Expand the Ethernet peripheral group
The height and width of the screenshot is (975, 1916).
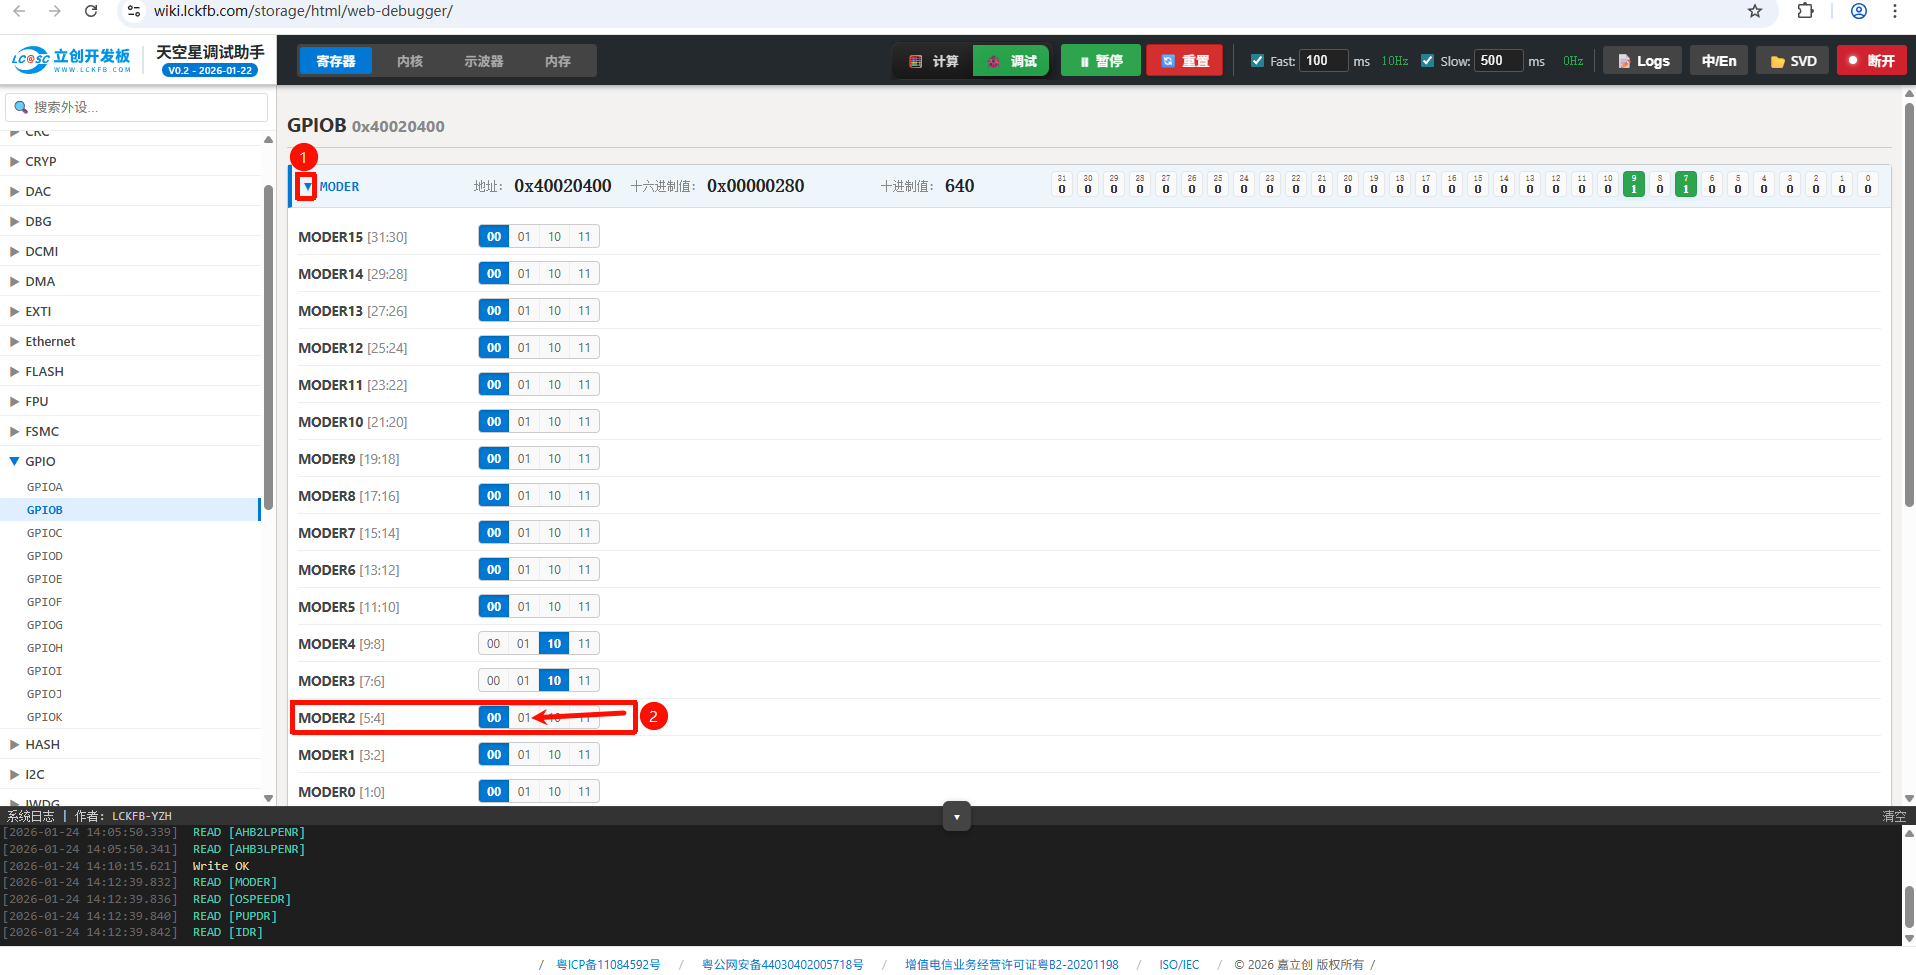(x=15, y=341)
